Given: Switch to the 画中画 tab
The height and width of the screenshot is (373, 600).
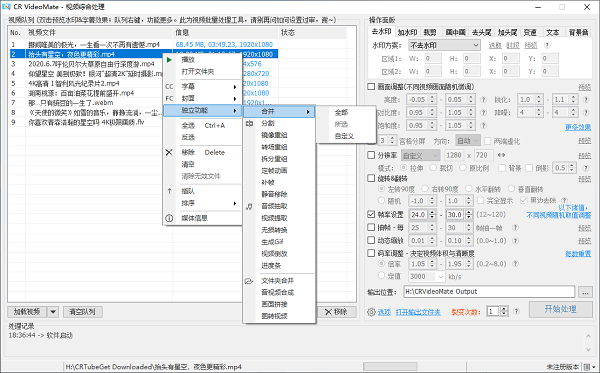Looking at the screenshot, I should pyautogui.click(x=455, y=33).
